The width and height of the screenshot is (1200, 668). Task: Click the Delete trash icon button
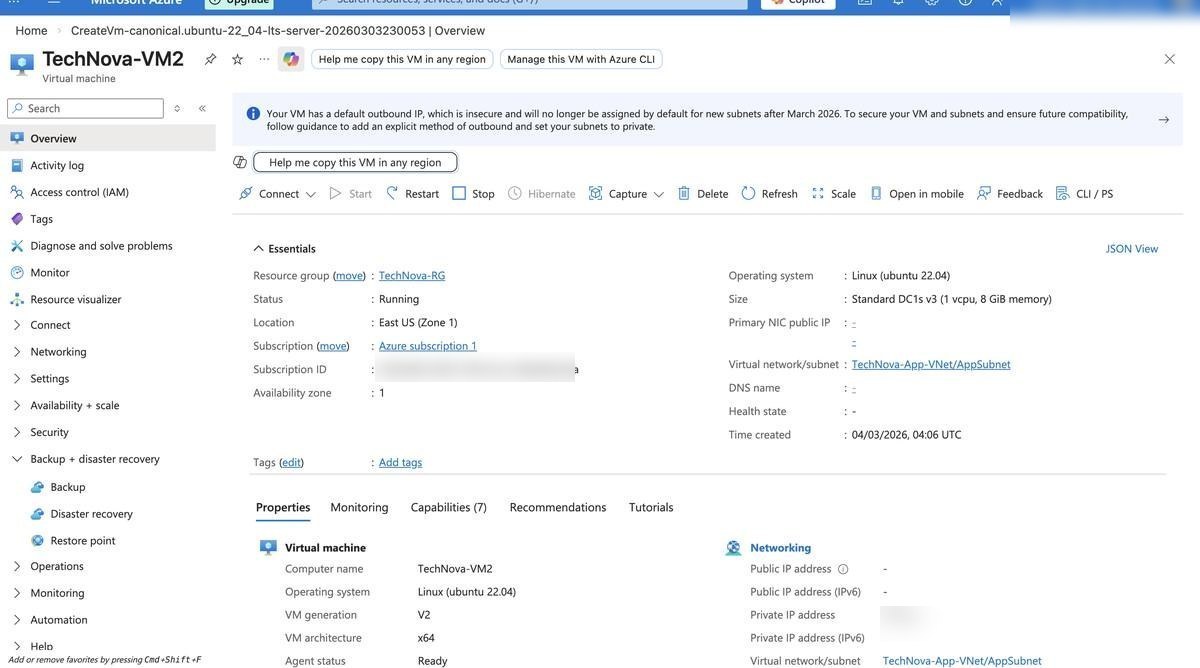coord(703,193)
